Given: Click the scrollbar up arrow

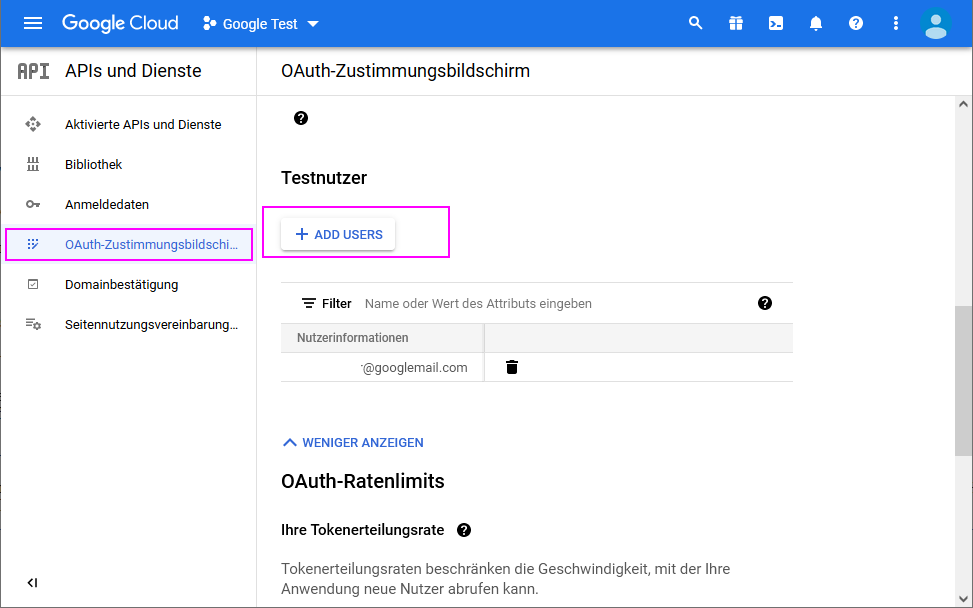Looking at the screenshot, I should point(963,104).
